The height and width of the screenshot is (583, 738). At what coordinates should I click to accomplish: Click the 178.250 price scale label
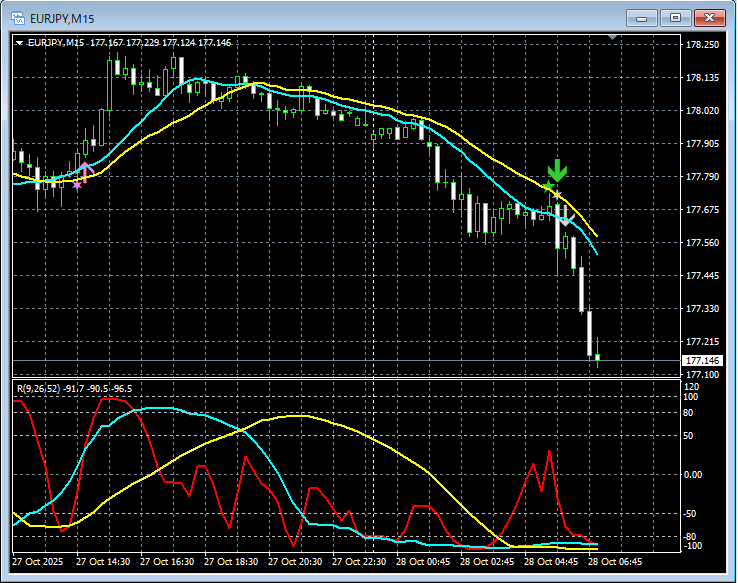pyautogui.click(x=702, y=45)
